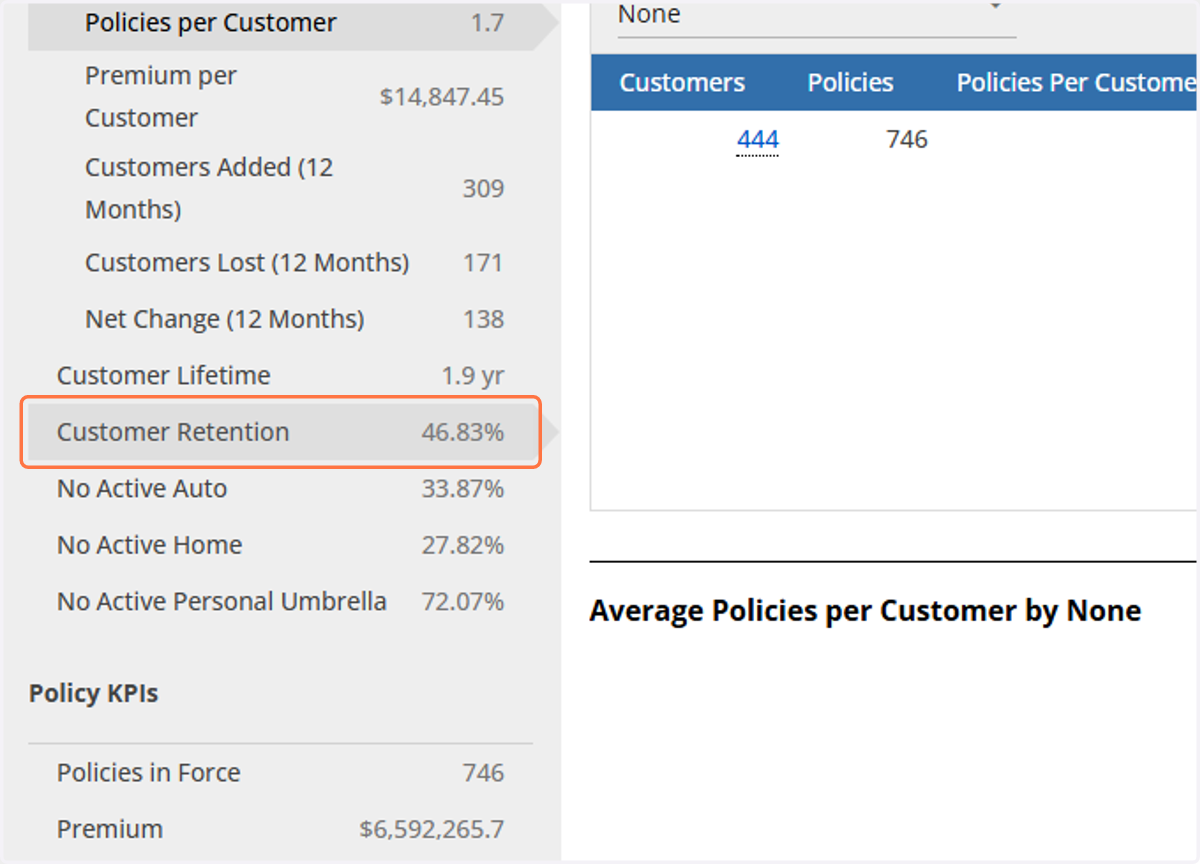This screenshot has height=864, width=1200.
Task: Sort by Policies Per Customer column header
Action: click(x=1077, y=83)
